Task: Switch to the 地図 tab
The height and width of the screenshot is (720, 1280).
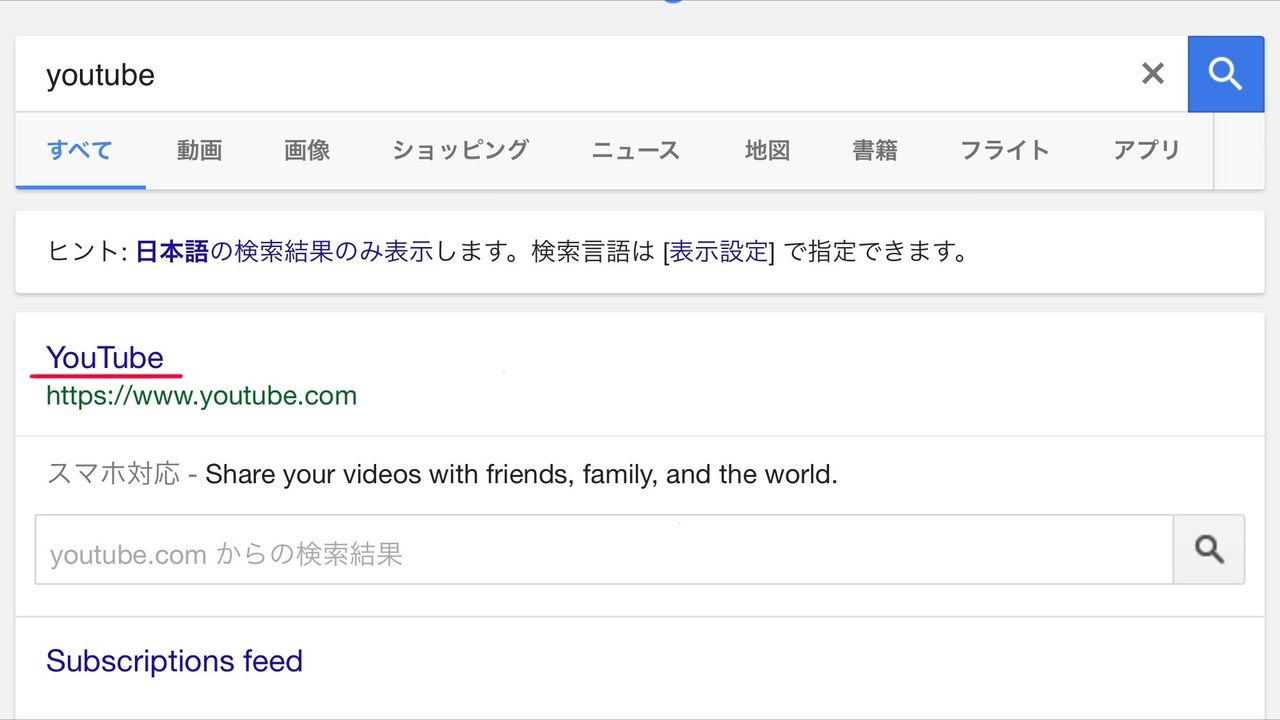Action: click(768, 150)
